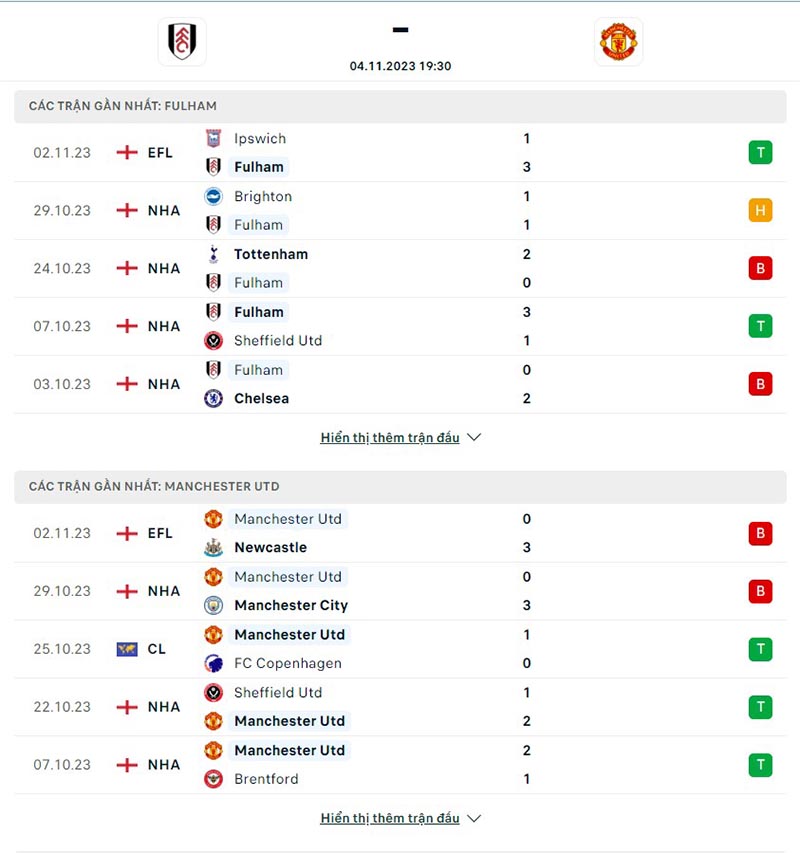Click the Newcastle club logo
The height and width of the screenshot is (853, 800).
pyautogui.click(x=213, y=547)
